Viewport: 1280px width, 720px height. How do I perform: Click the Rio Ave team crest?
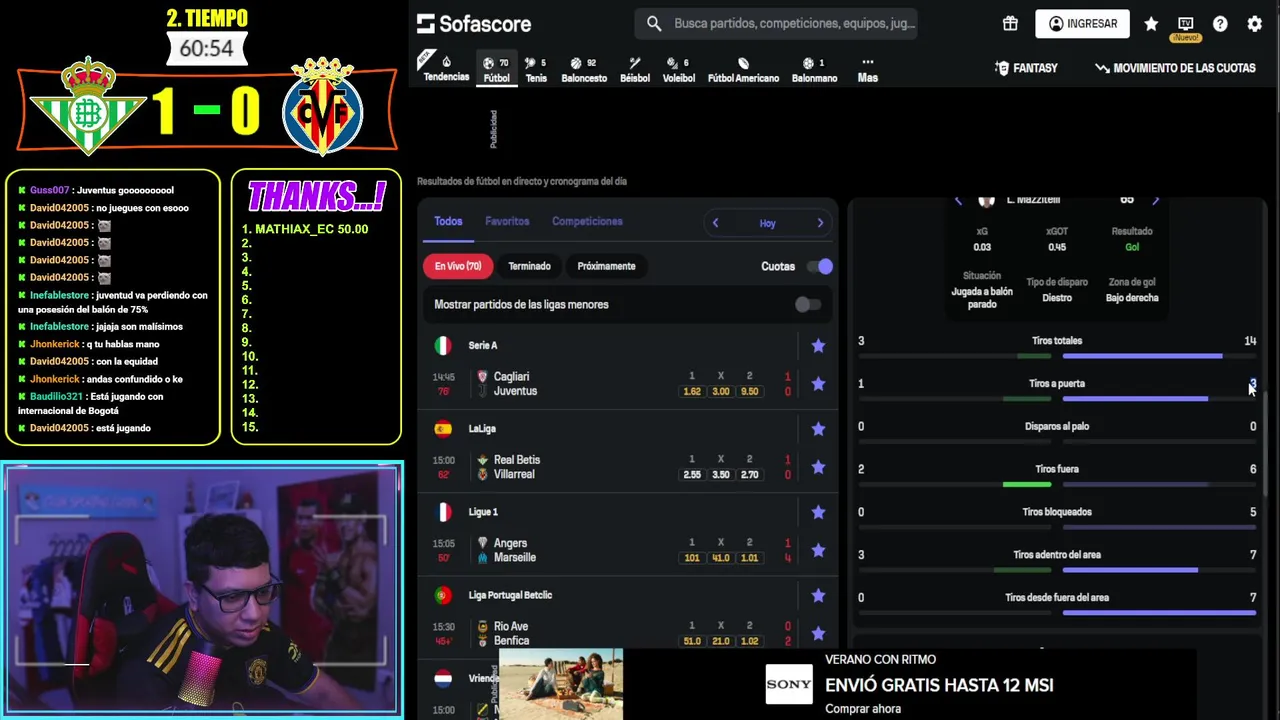click(483, 627)
